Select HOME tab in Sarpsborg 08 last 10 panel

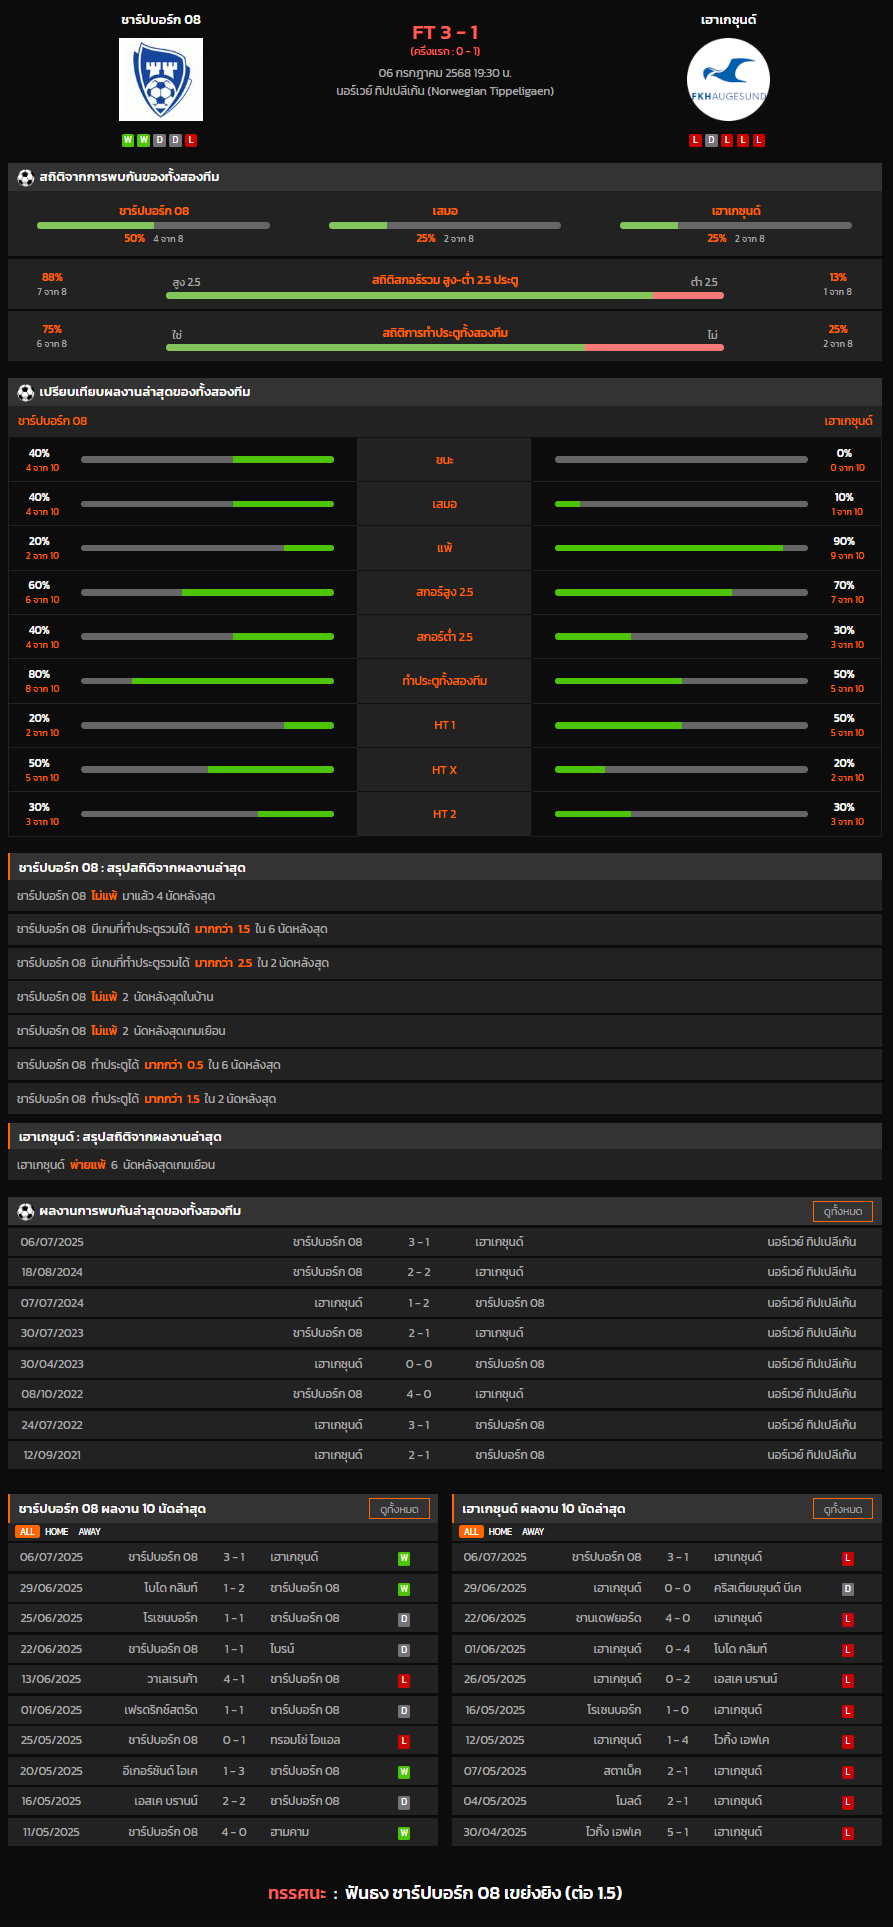(57, 1532)
